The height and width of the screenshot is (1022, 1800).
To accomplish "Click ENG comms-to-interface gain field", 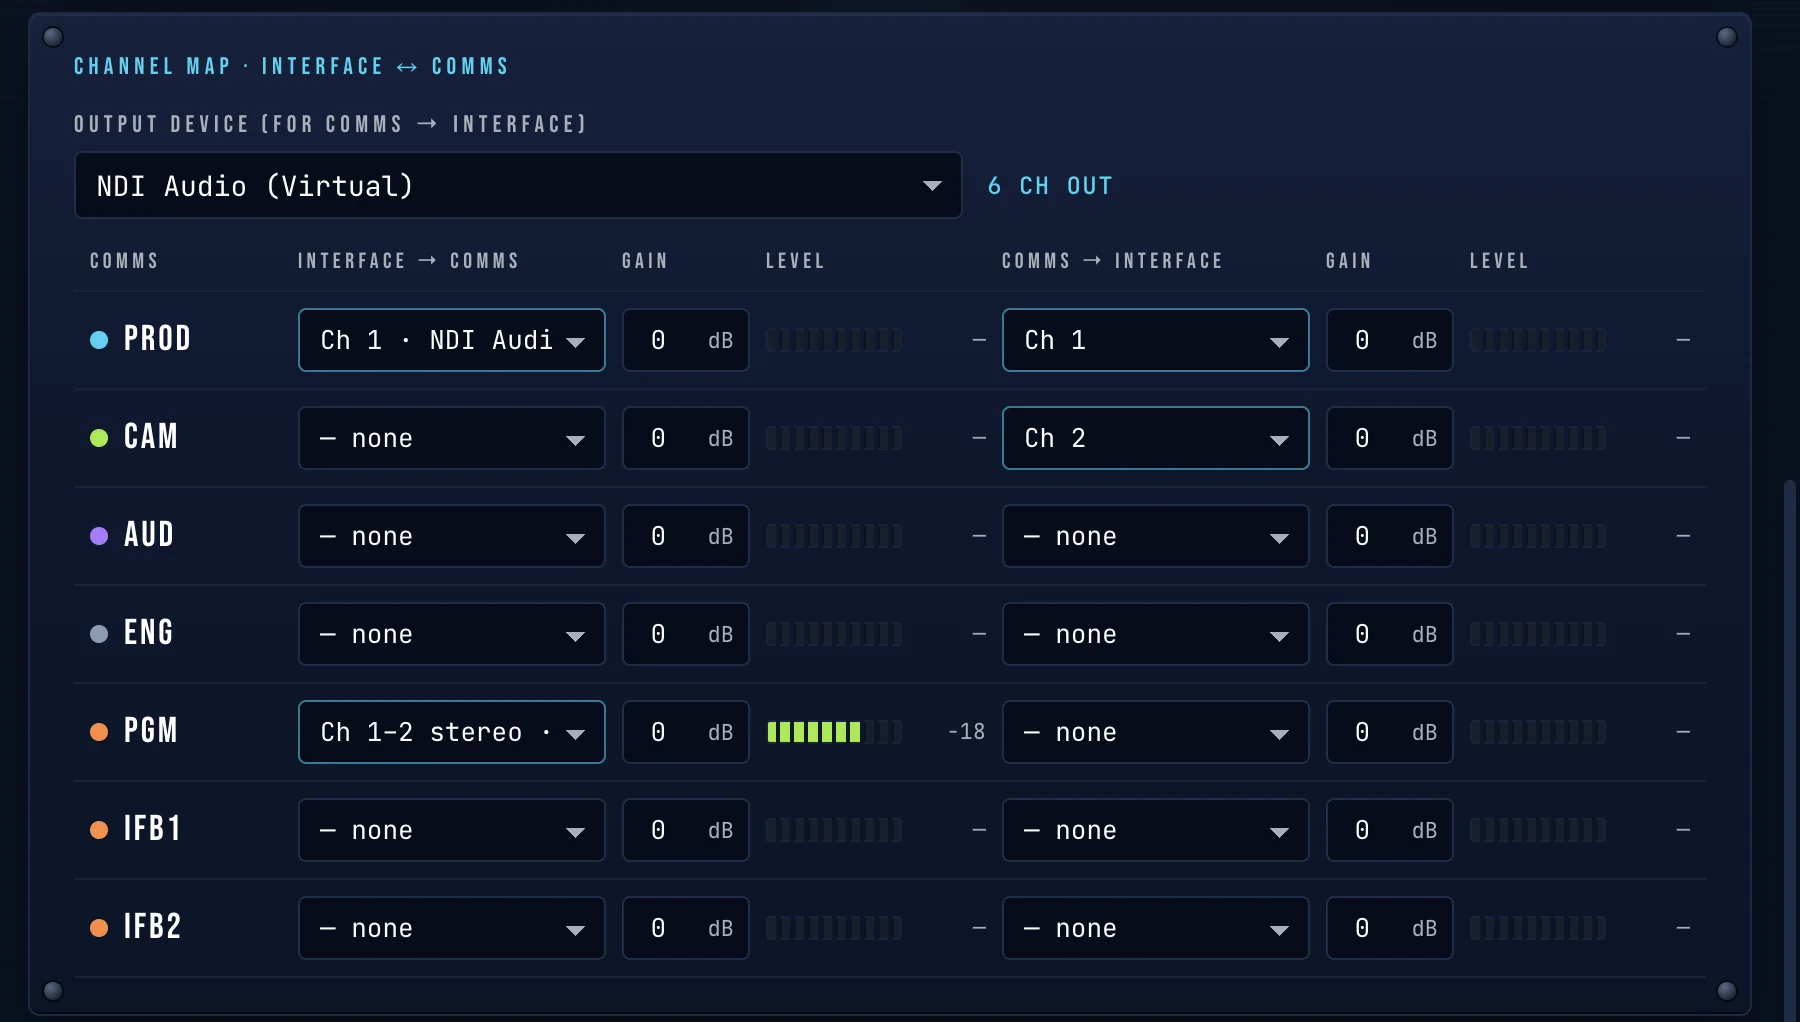I will click(1390, 634).
